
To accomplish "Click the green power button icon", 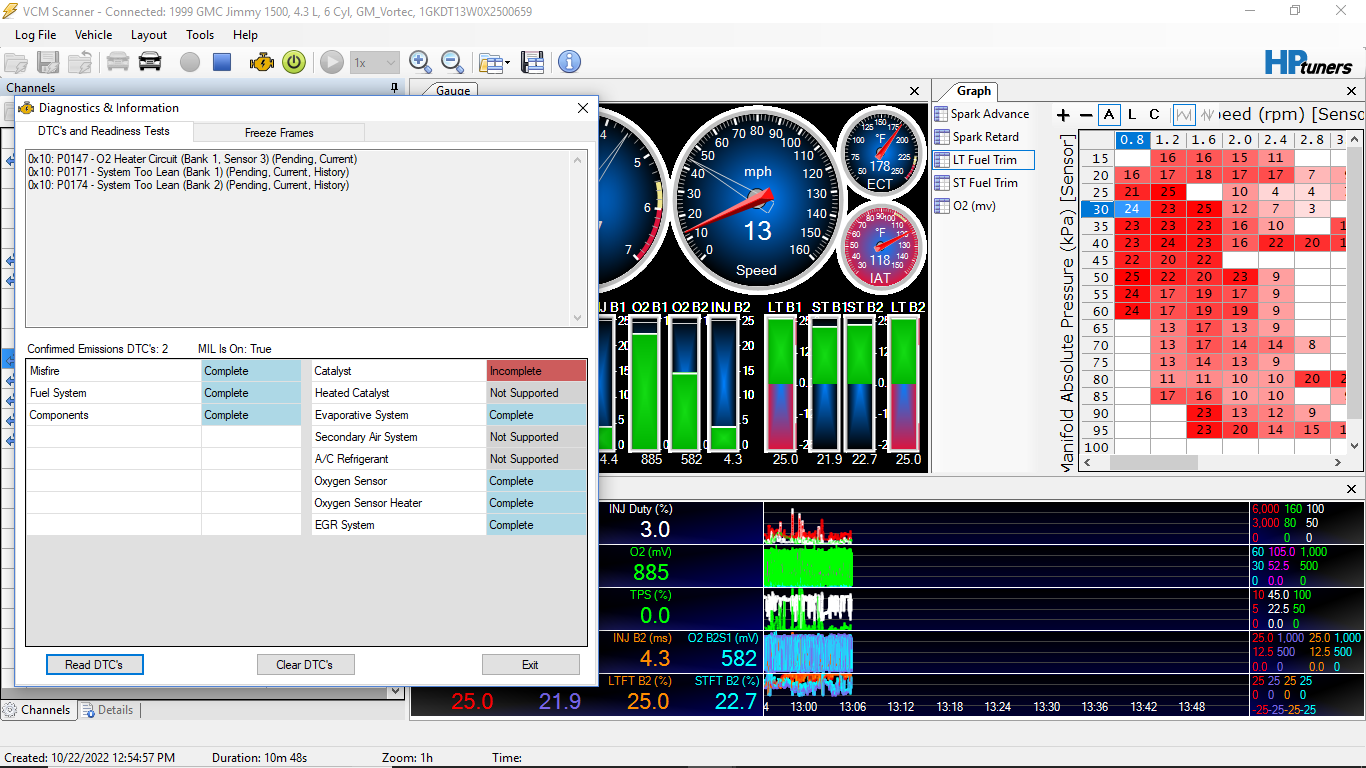I will pyautogui.click(x=293, y=62).
